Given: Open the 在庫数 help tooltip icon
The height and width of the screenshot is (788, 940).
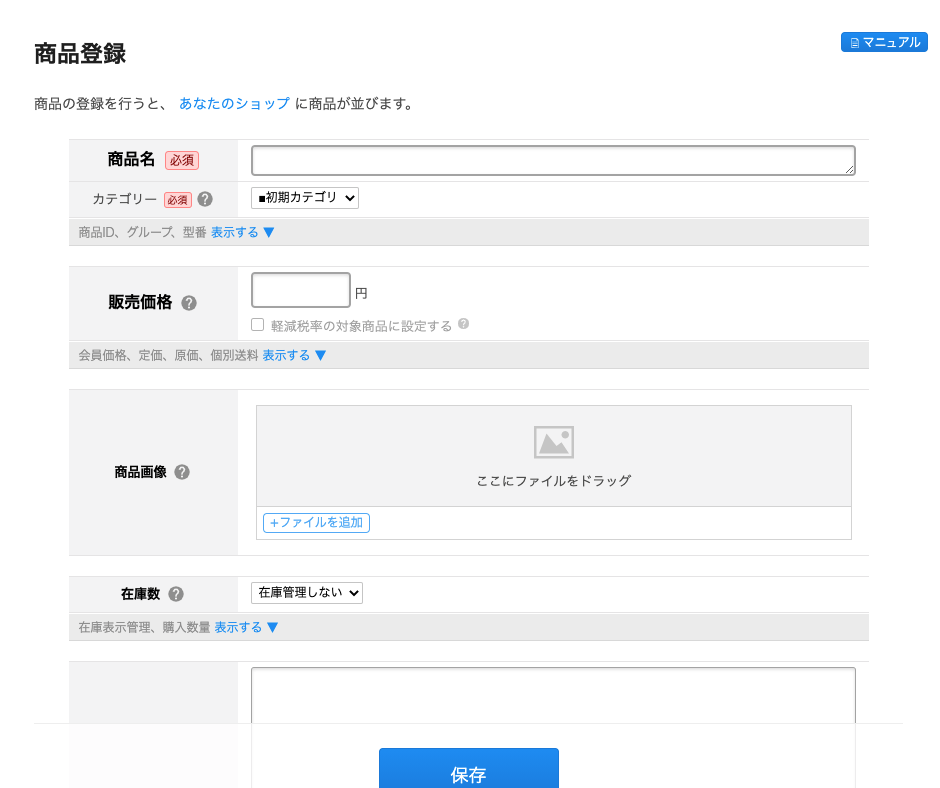Looking at the screenshot, I should (x=175, y=592).
